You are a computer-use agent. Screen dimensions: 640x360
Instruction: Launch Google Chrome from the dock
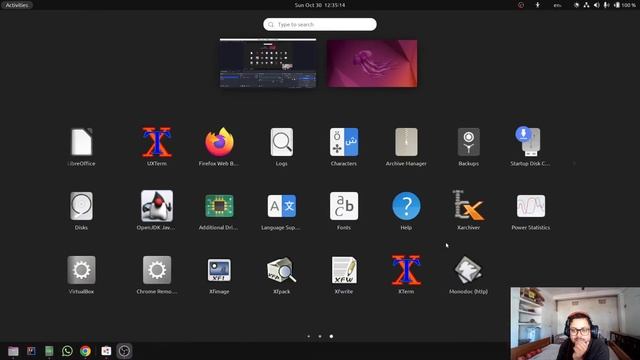85,351
